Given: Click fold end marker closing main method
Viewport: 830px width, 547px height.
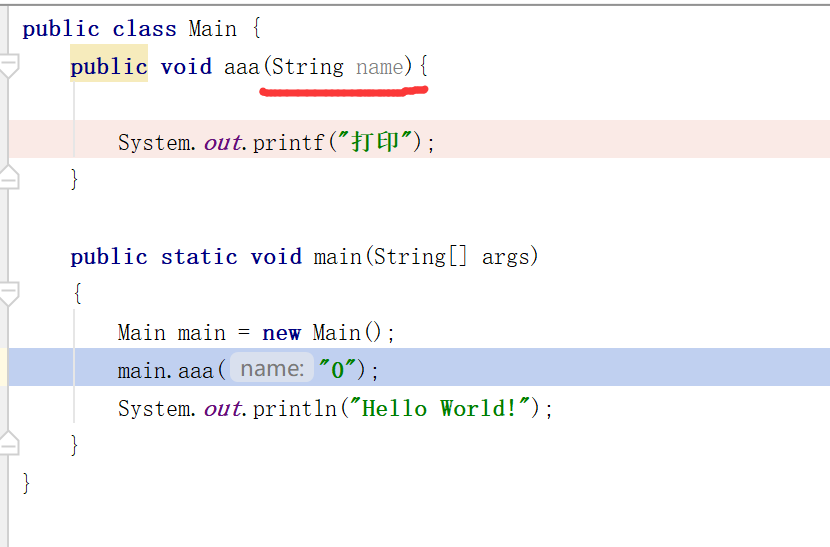Looking at the screenshot, I should click(x=8, y=443).
